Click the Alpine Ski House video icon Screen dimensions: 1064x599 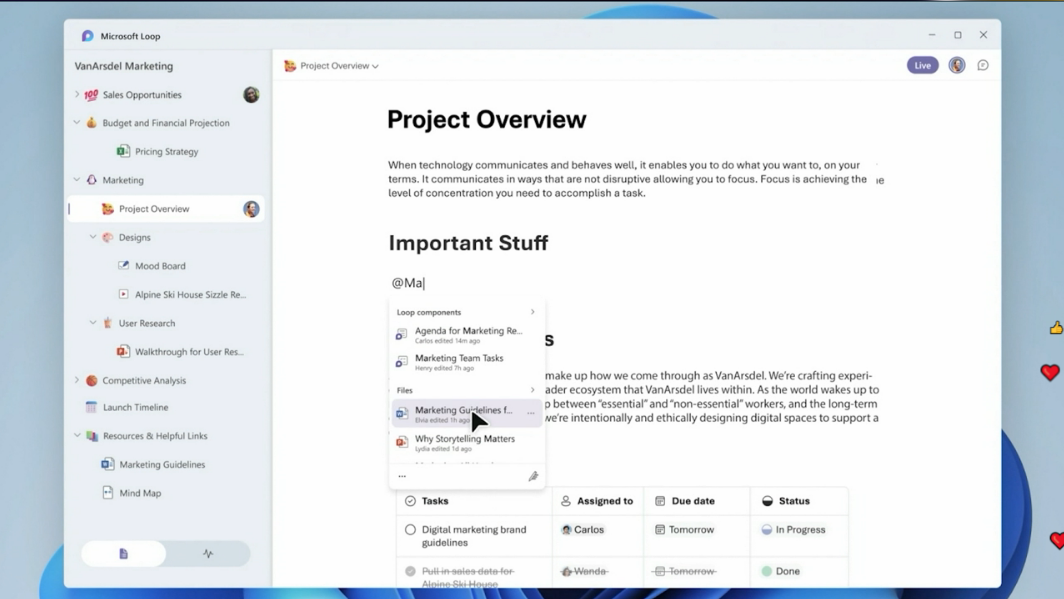point(123,294)
